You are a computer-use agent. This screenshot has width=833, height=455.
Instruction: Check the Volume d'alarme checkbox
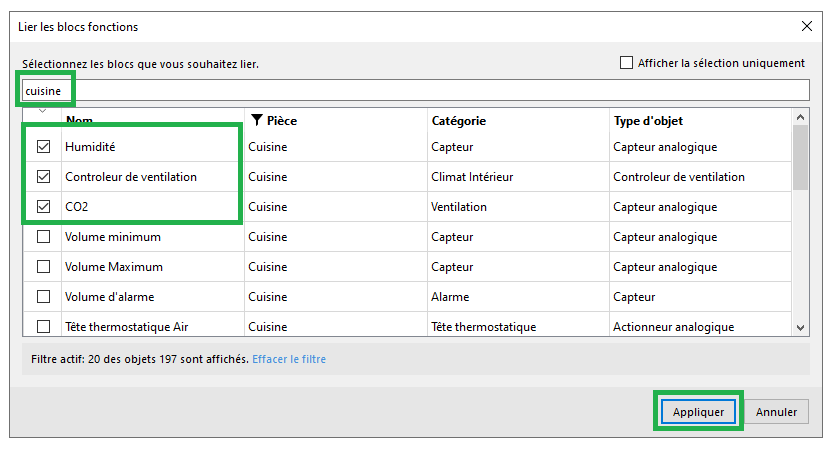43,297
